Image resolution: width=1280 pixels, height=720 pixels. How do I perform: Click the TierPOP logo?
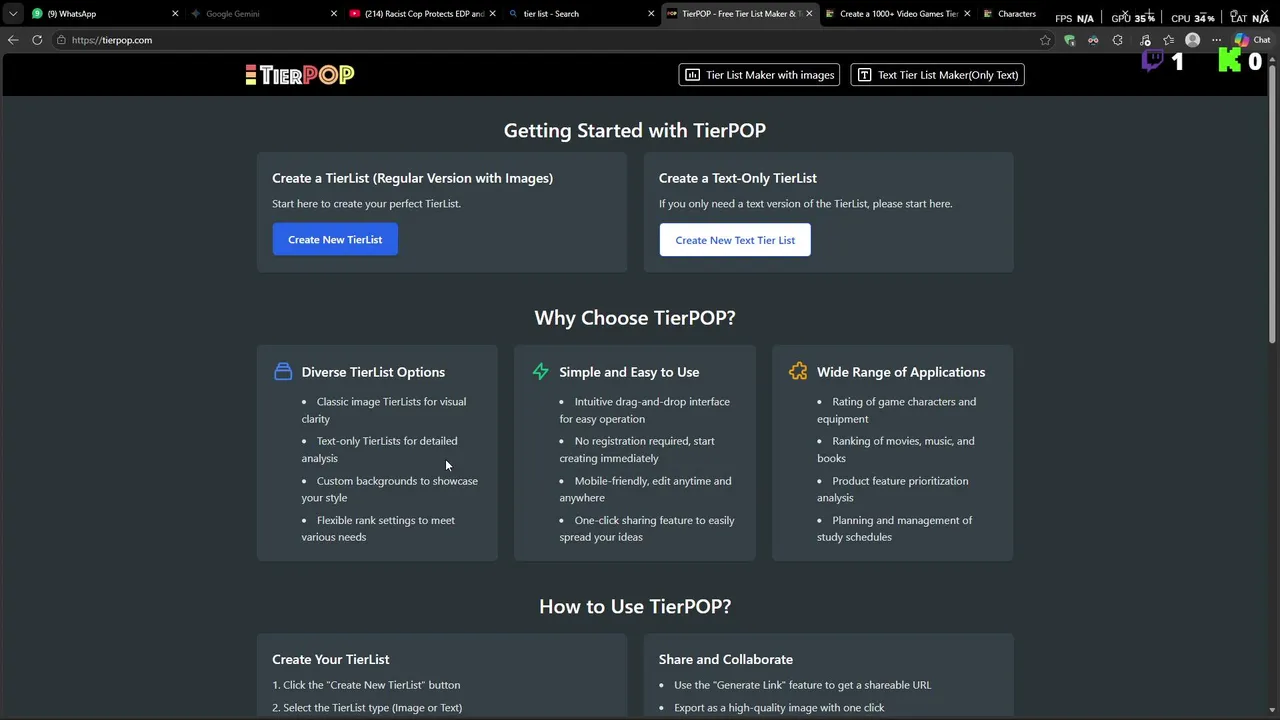(x=300, y=75)
